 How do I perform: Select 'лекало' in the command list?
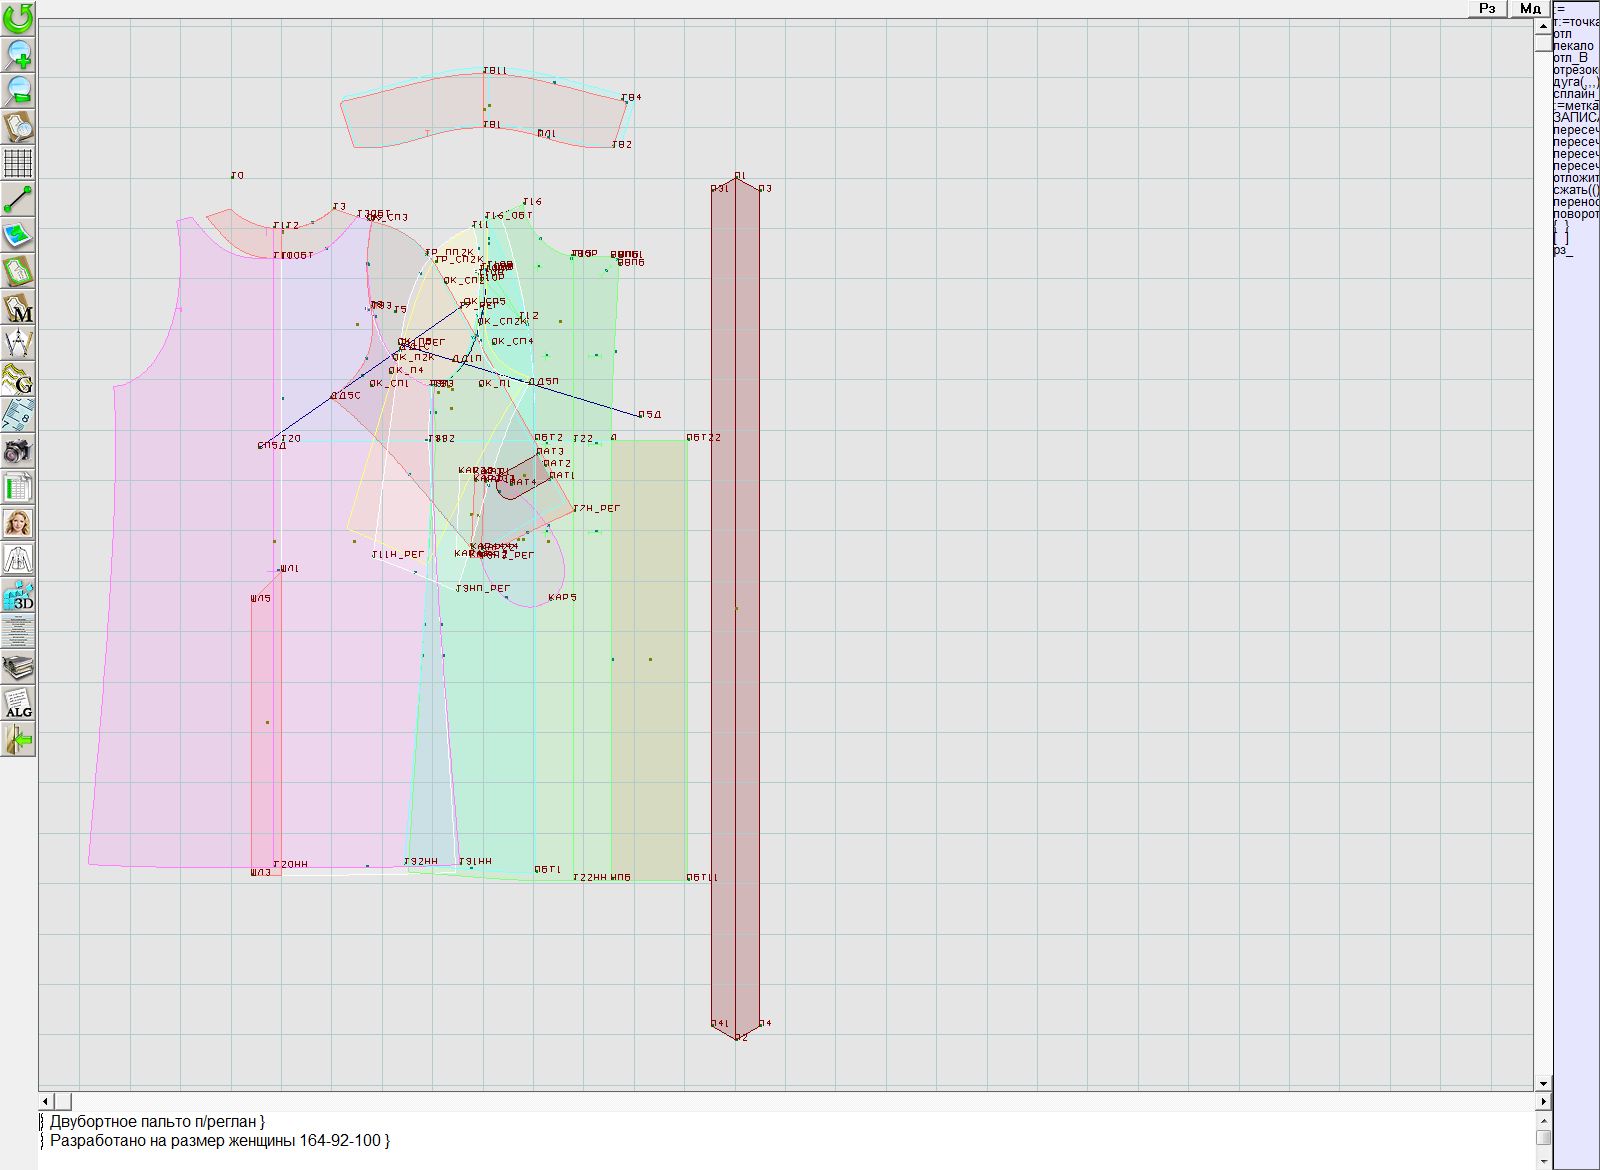coord(1573,46)
